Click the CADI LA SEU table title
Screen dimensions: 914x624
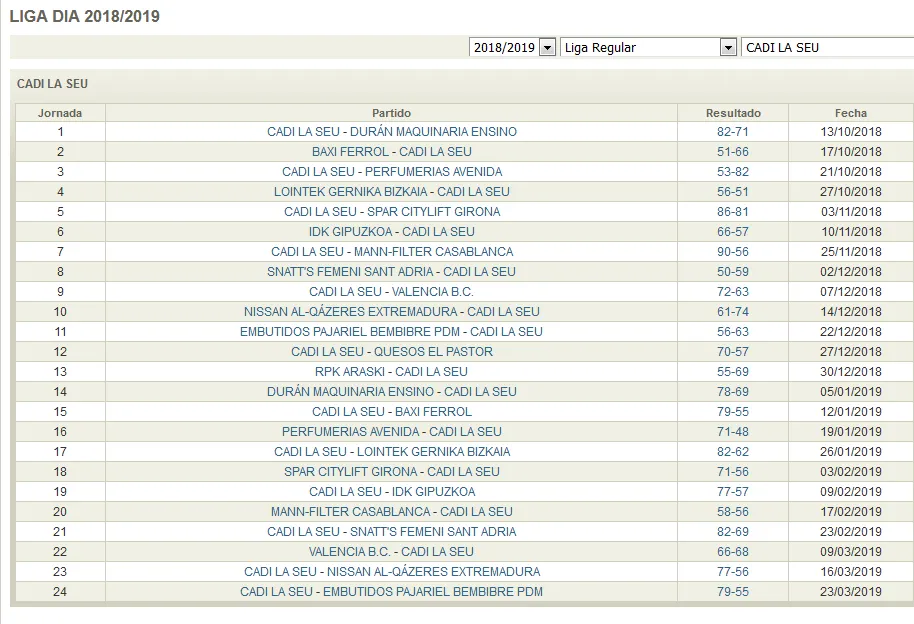point(52,84)
